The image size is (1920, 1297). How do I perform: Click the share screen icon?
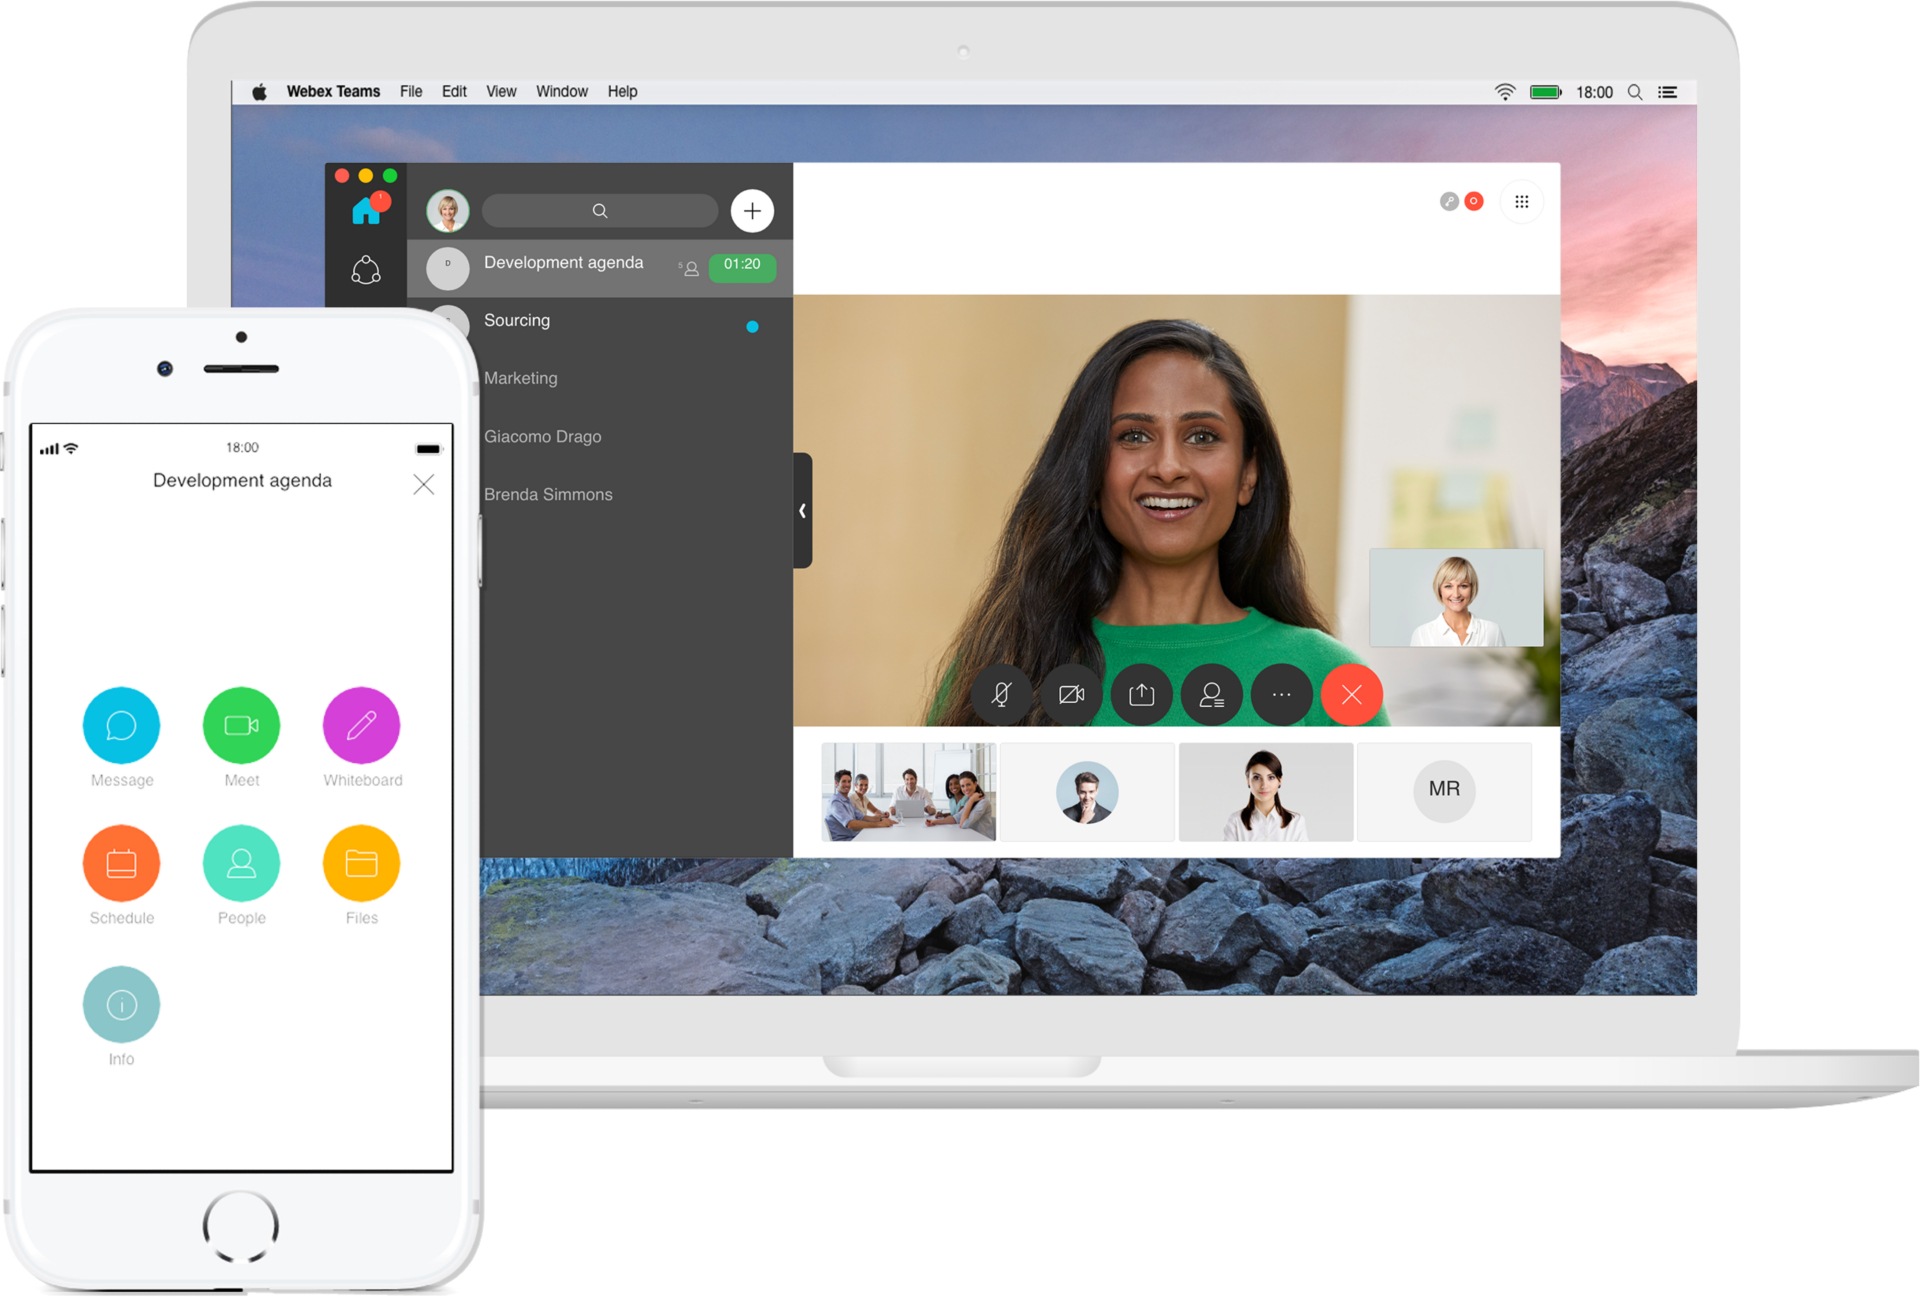click(1141, 694)
